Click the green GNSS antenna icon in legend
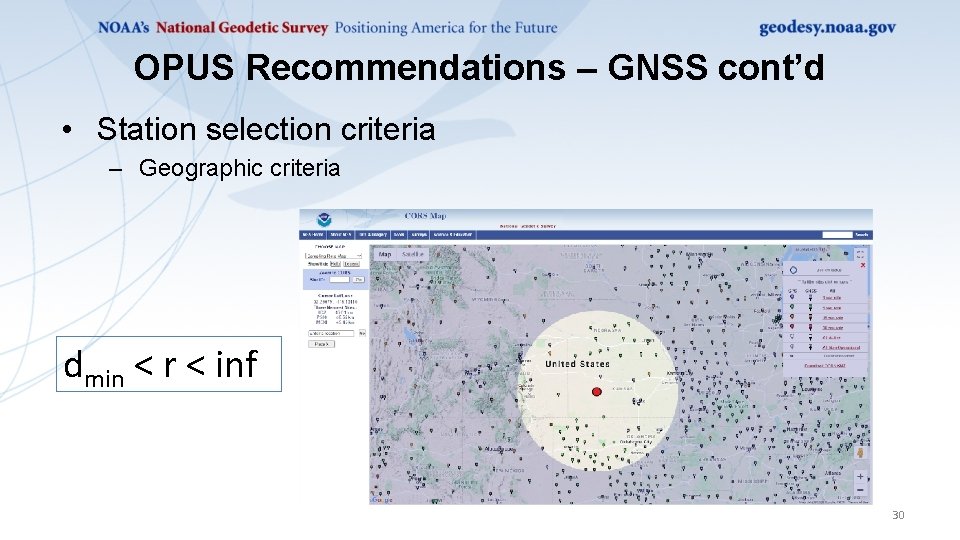This screenshot has width=960, height=540. [810, 307]
